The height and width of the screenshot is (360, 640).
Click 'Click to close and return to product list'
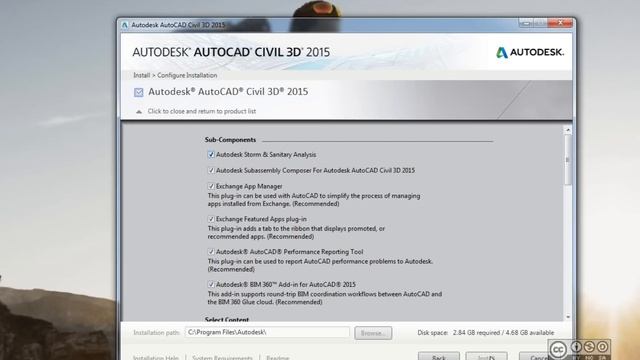pos(202,111)
